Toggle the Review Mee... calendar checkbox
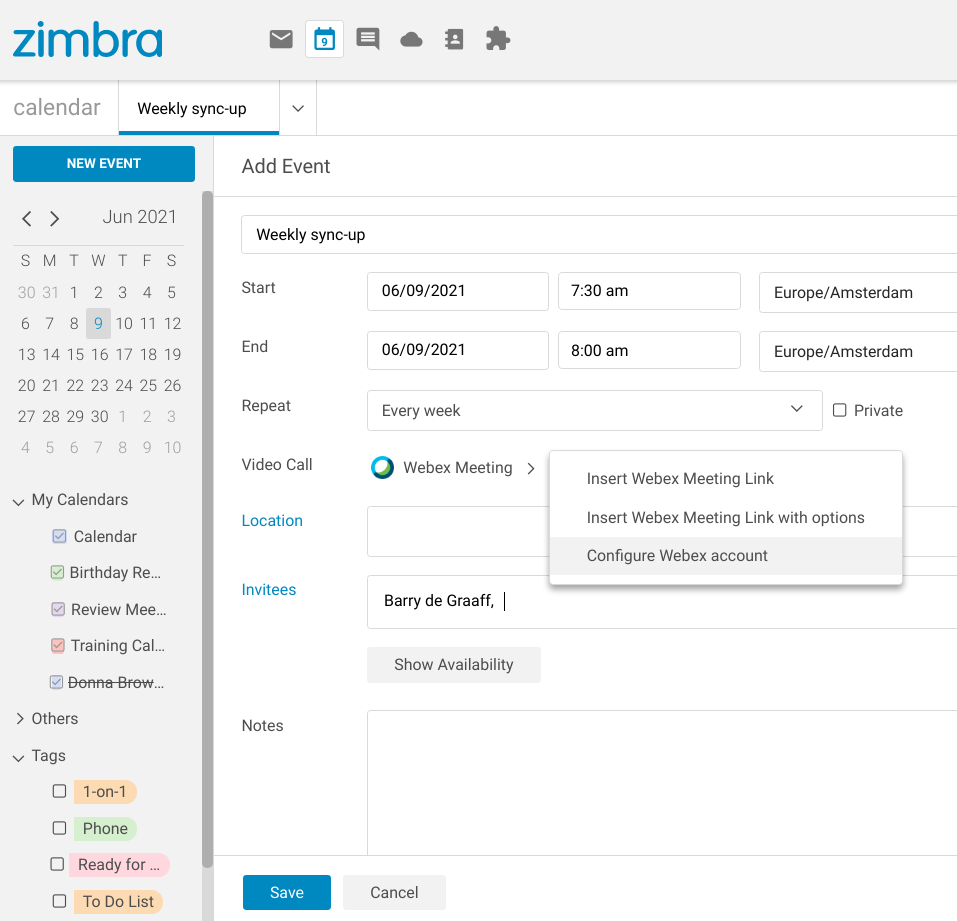 coord(58,609)
